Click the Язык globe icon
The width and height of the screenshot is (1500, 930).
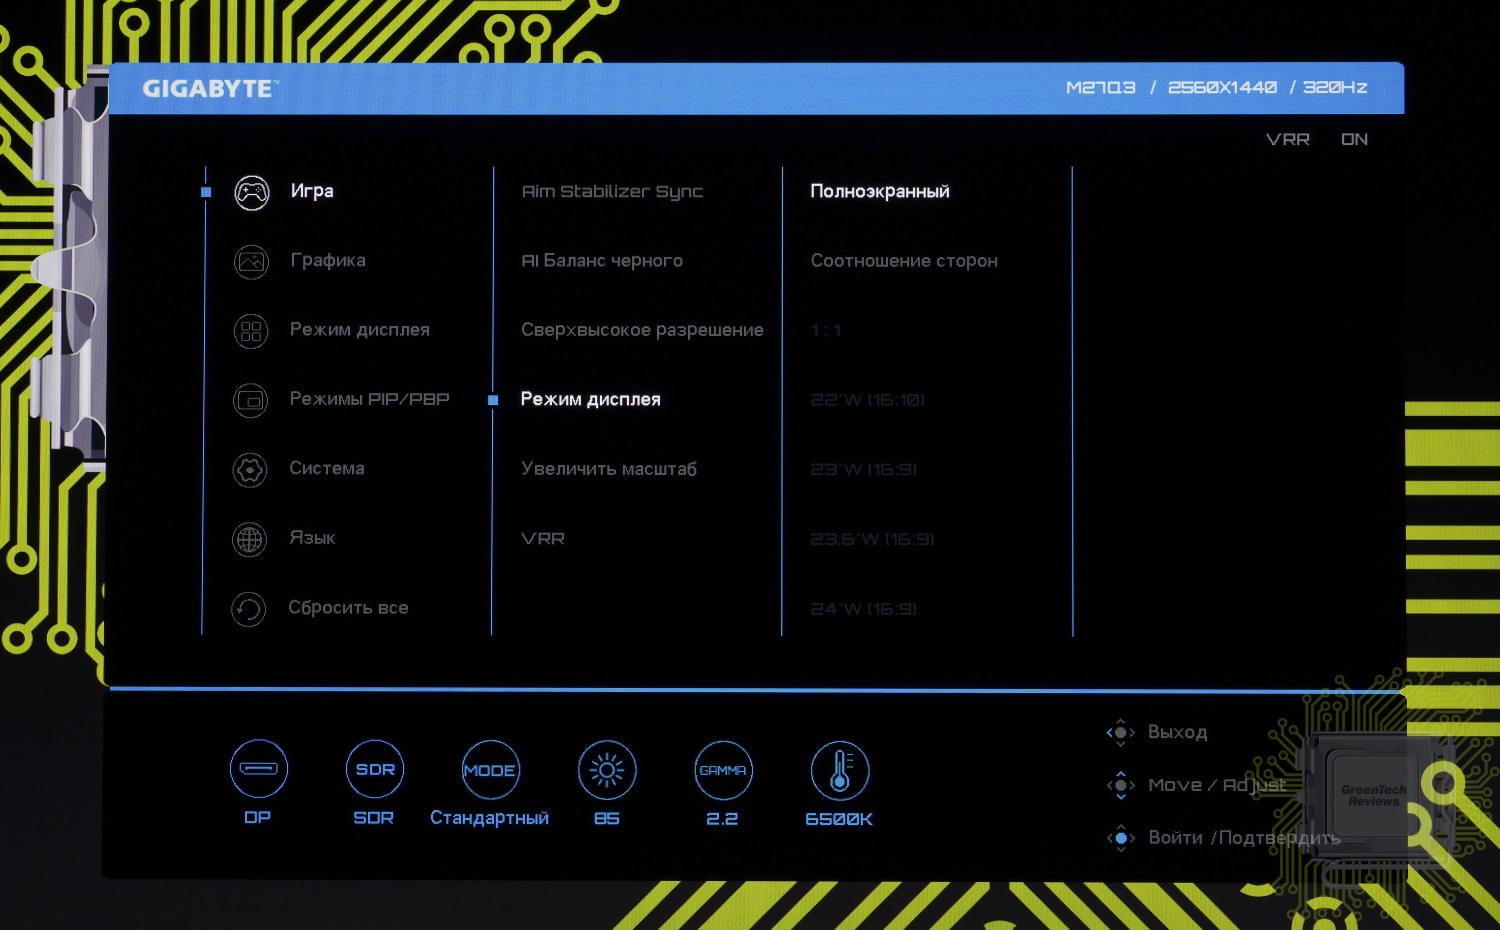point(249,539)
